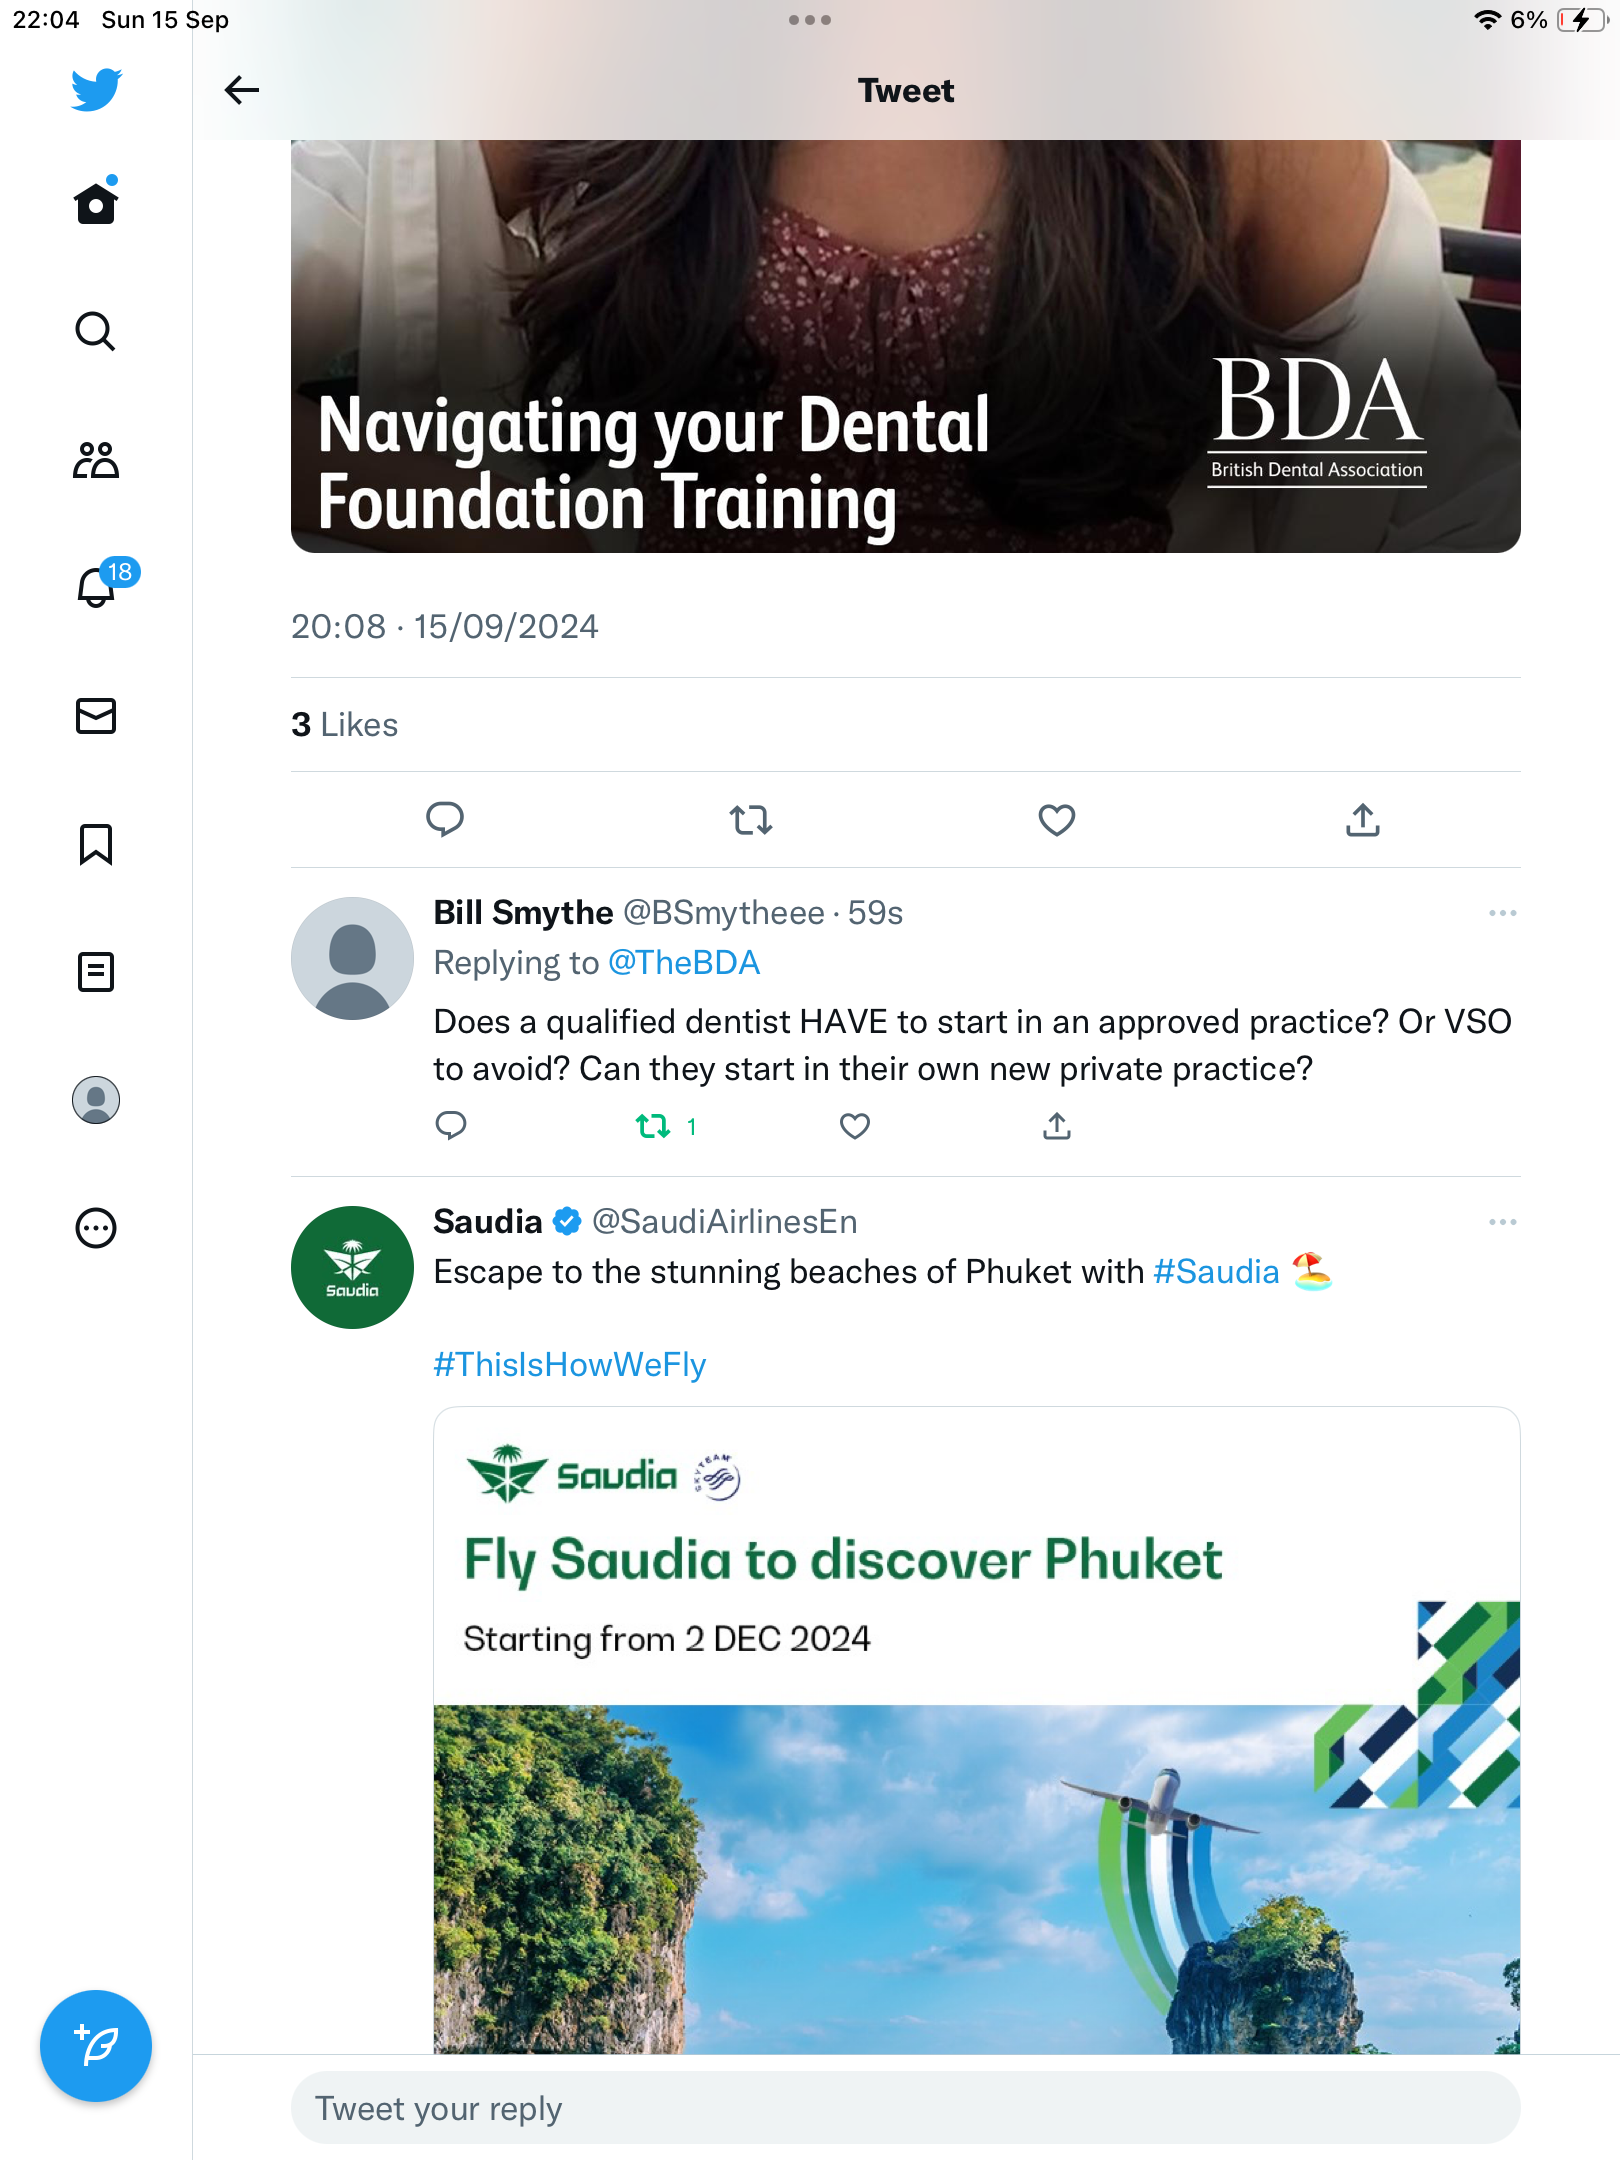Screen dimensions: 1620x2160
Task: Open the Fly Saudia Phuket ad image
Action: [977, 1731]
